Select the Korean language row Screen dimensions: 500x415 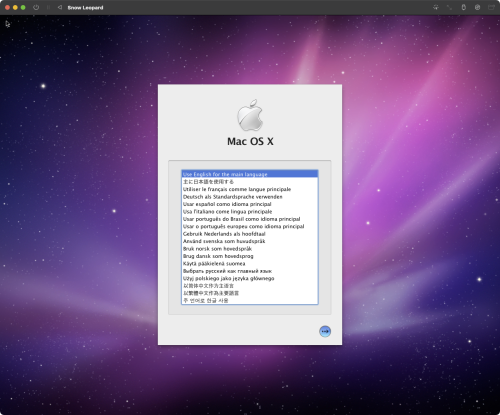pos(250,300)
